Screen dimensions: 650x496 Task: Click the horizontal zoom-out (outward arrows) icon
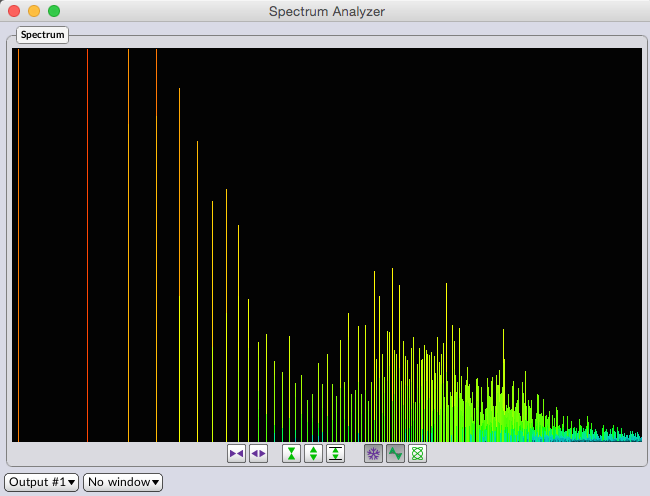point(258,454)
